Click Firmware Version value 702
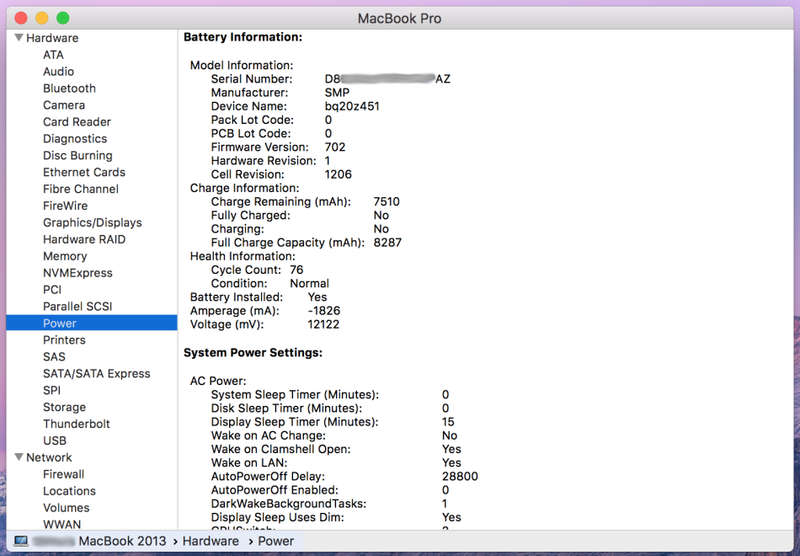 [335, 147]
